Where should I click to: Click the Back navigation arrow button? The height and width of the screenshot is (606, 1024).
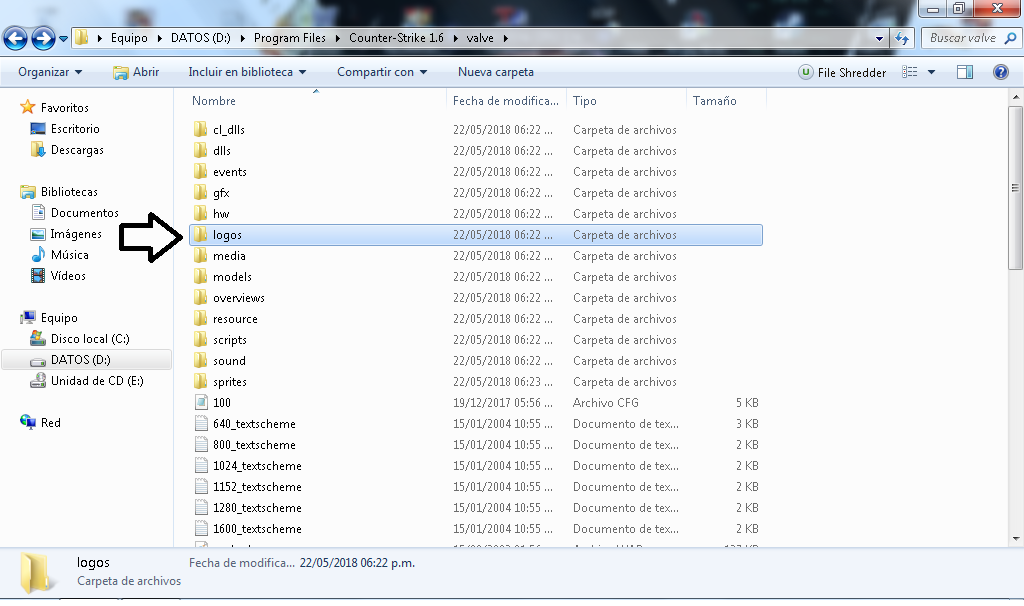pos(15,38)
